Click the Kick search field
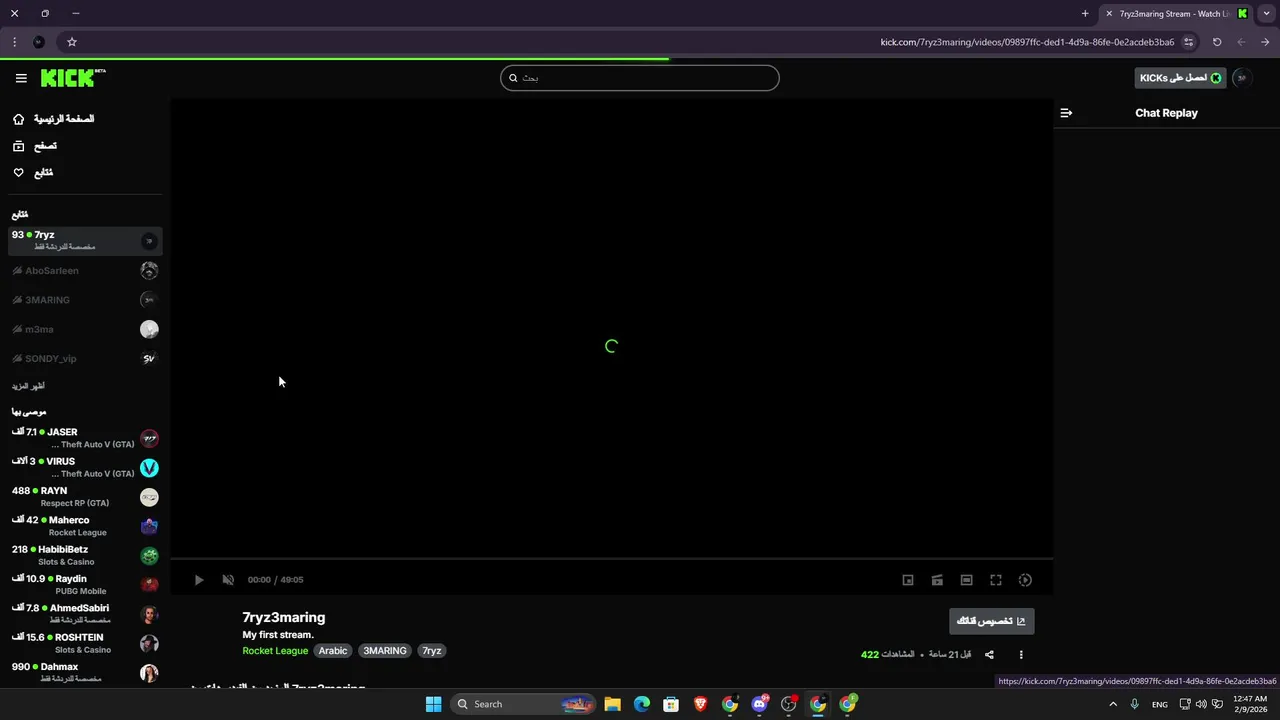The height and width of the screenshot is (720, 1280). click(x=640, y=78)
